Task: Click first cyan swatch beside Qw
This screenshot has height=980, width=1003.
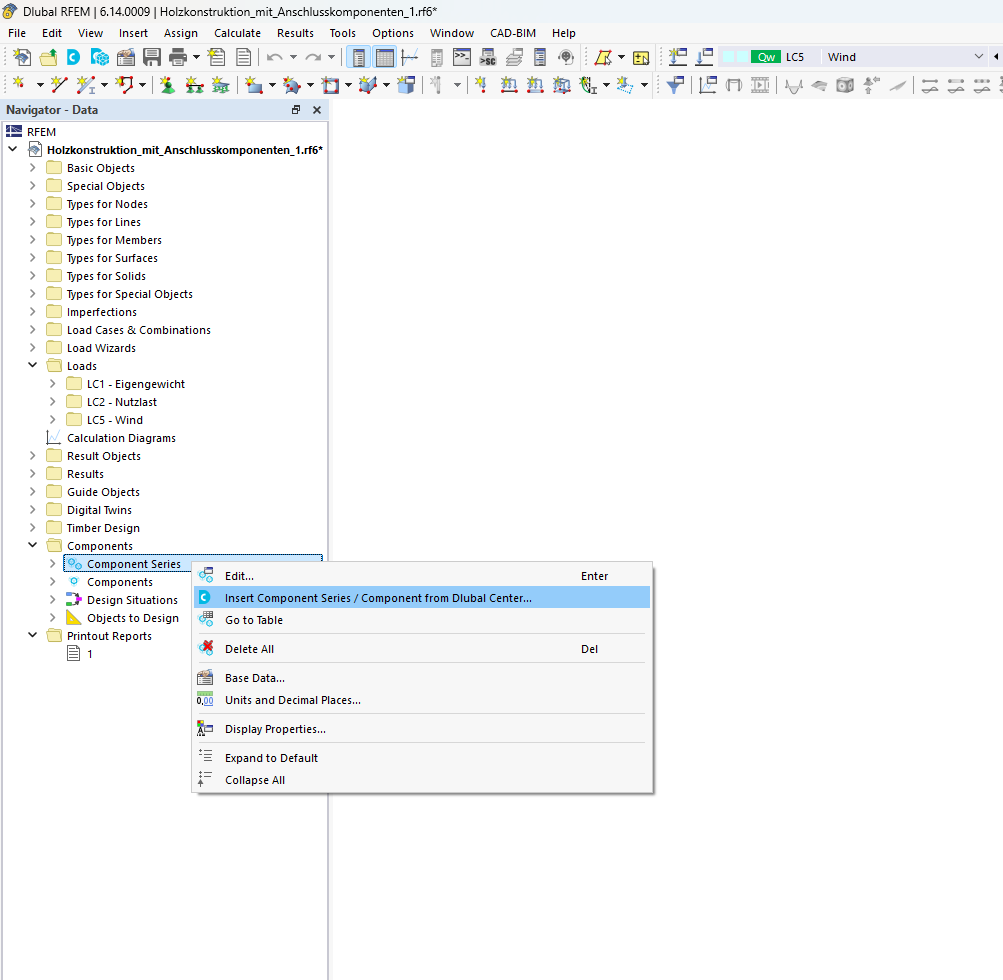Action: tap(728, 57)
